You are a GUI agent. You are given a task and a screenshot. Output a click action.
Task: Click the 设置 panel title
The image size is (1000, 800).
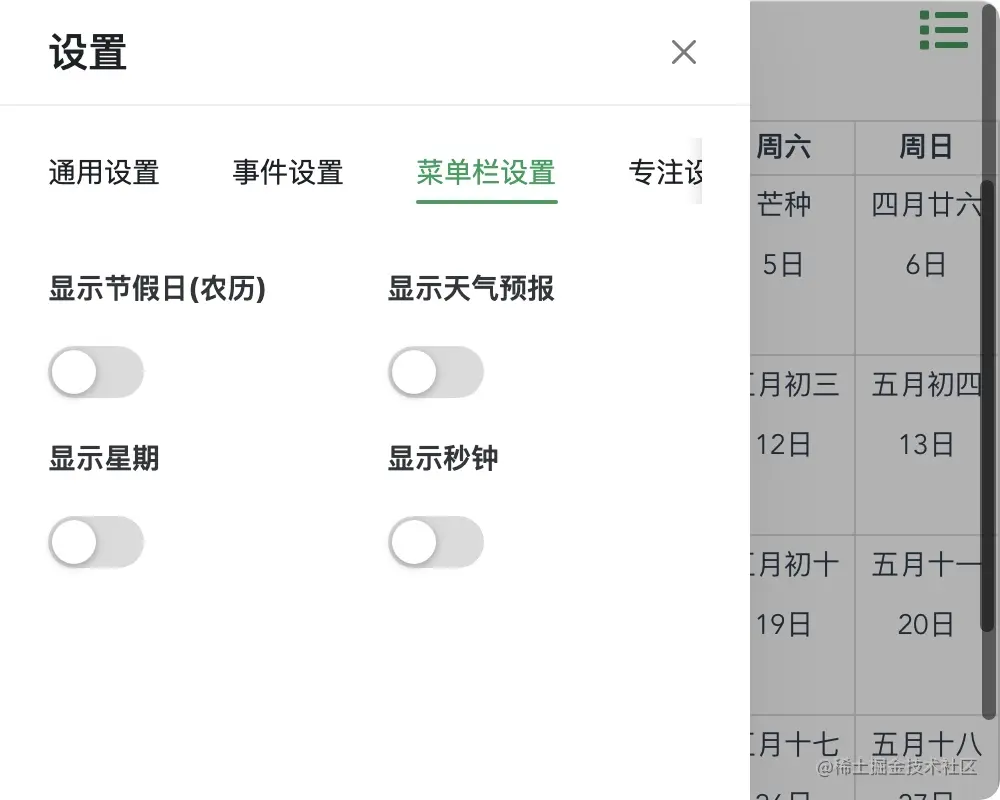(x=88, y=52)
